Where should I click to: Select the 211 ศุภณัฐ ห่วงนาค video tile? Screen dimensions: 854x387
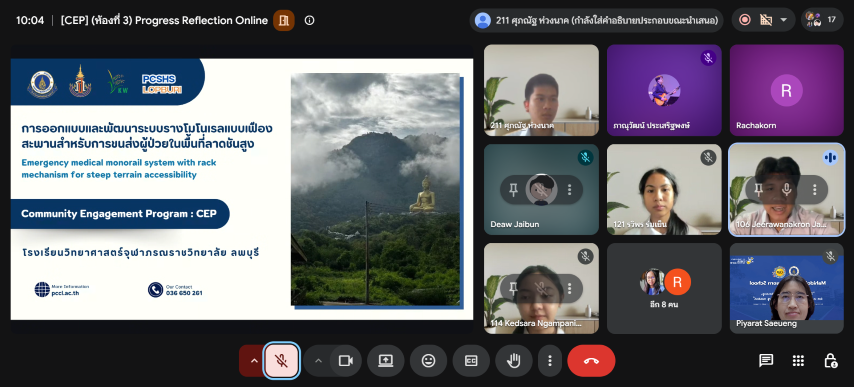pyautogui.click(x=541, y=90)
